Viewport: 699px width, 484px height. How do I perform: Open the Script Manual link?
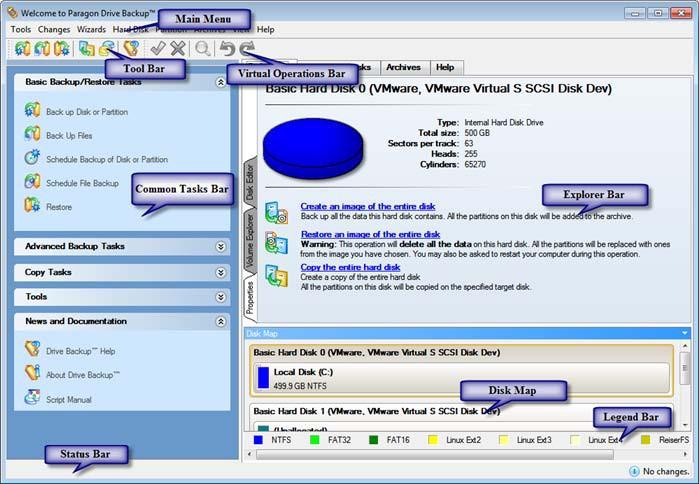click(x=69, y=400)
